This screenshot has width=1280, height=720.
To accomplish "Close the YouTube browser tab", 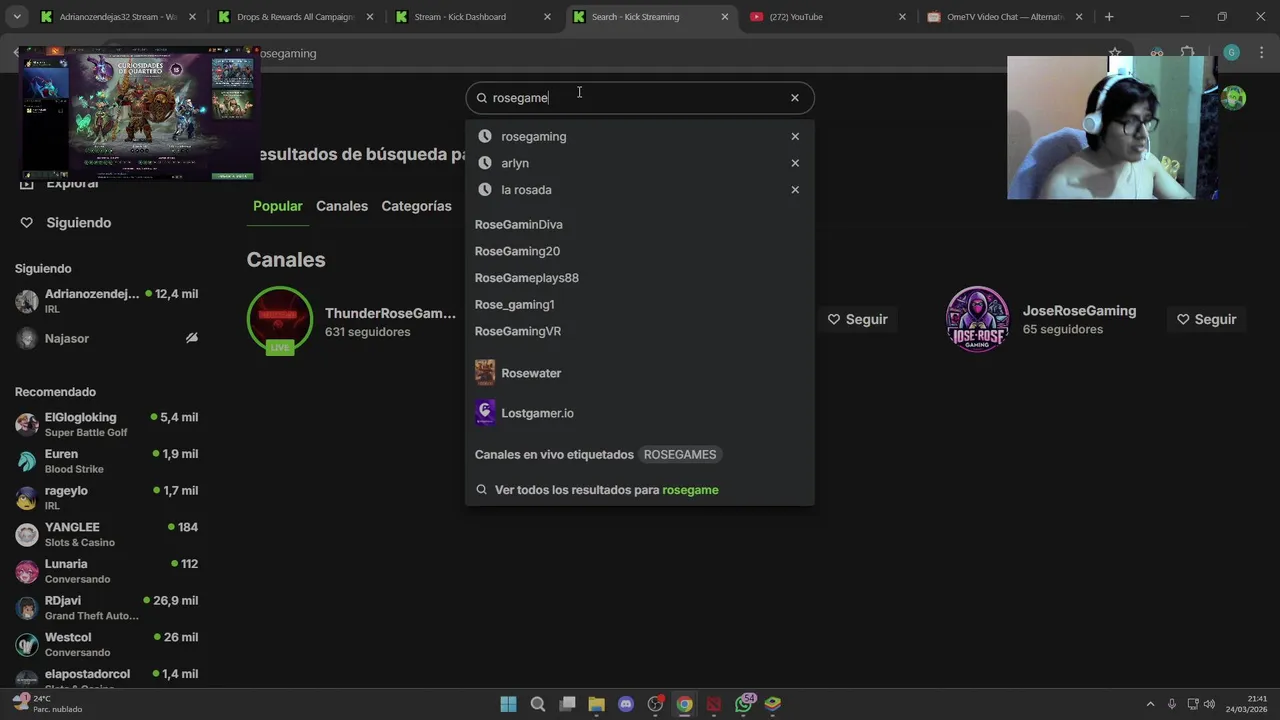I will [902, 17].
